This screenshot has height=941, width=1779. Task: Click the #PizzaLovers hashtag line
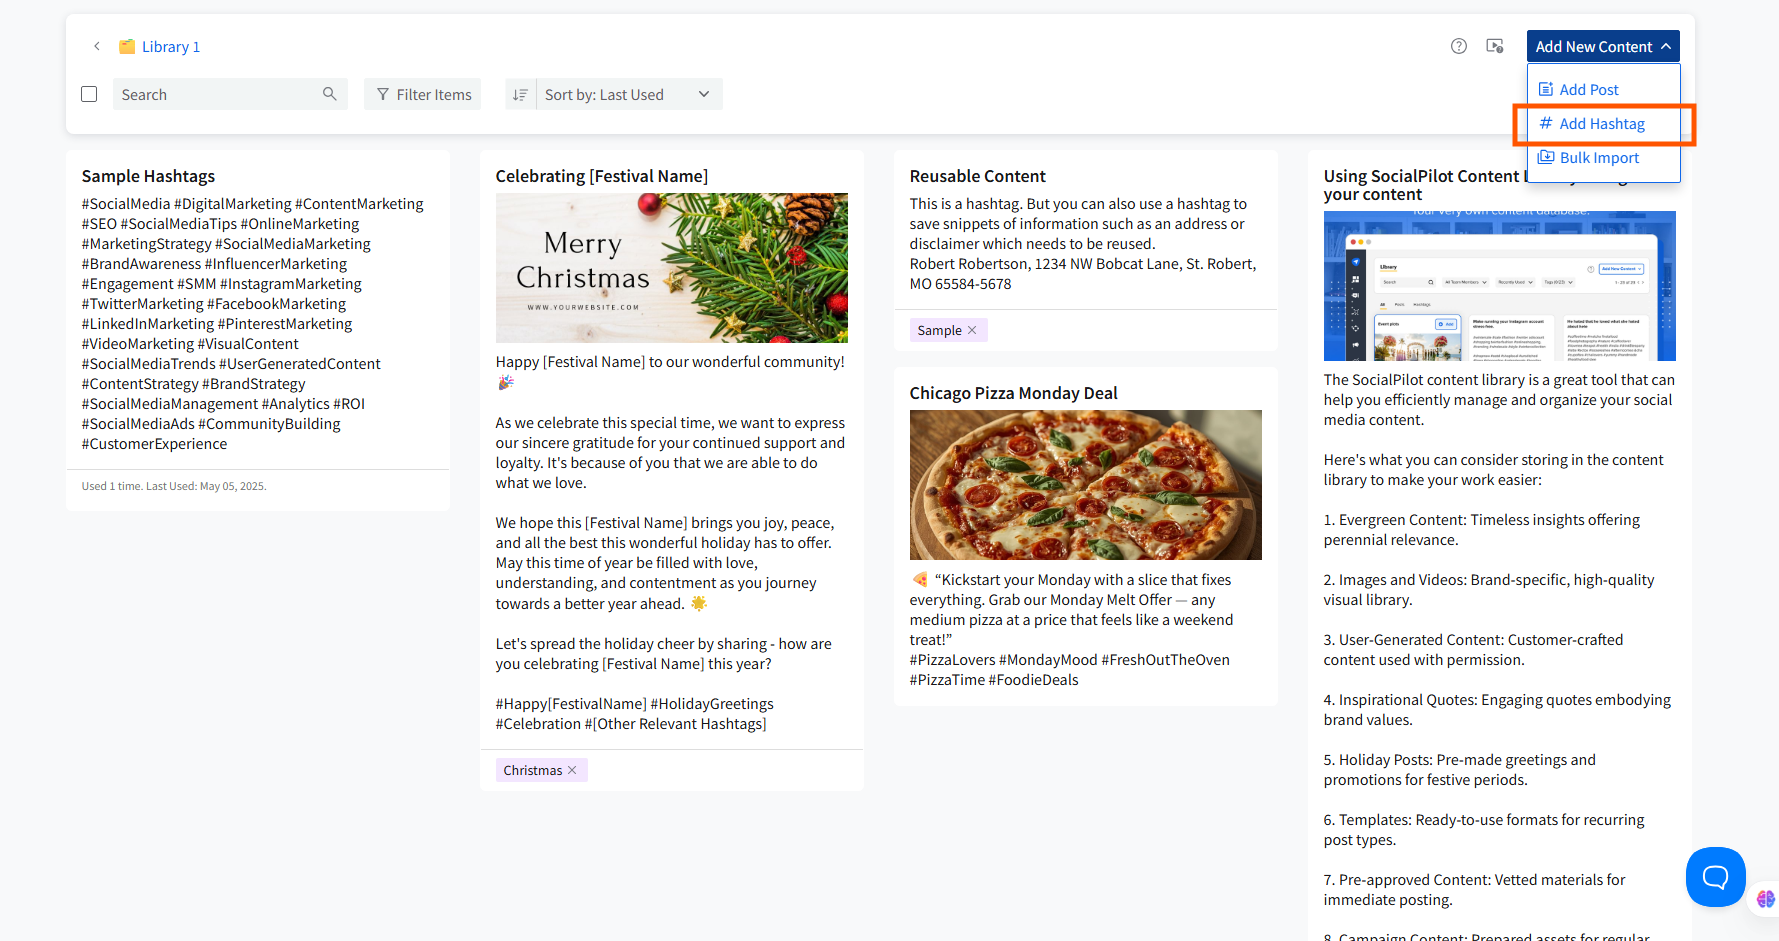click(x=1069, y=660)
